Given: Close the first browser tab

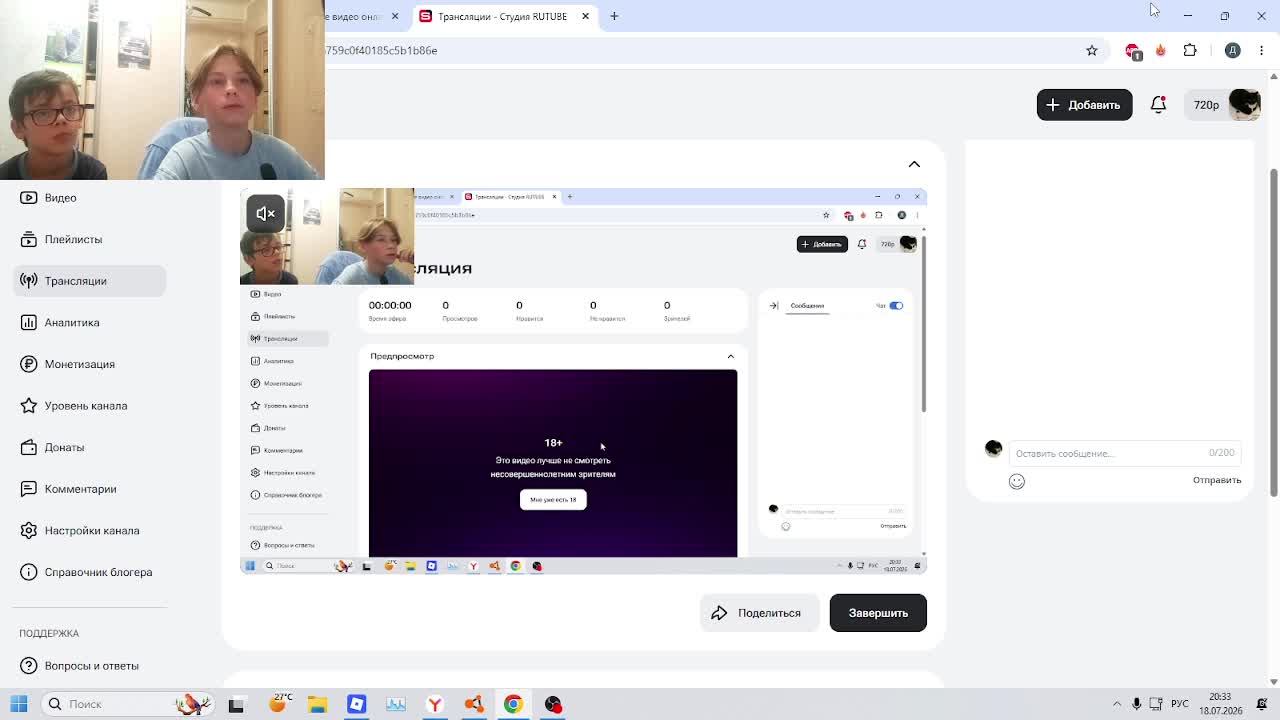Looking at the screenshot, I should 395,16.
